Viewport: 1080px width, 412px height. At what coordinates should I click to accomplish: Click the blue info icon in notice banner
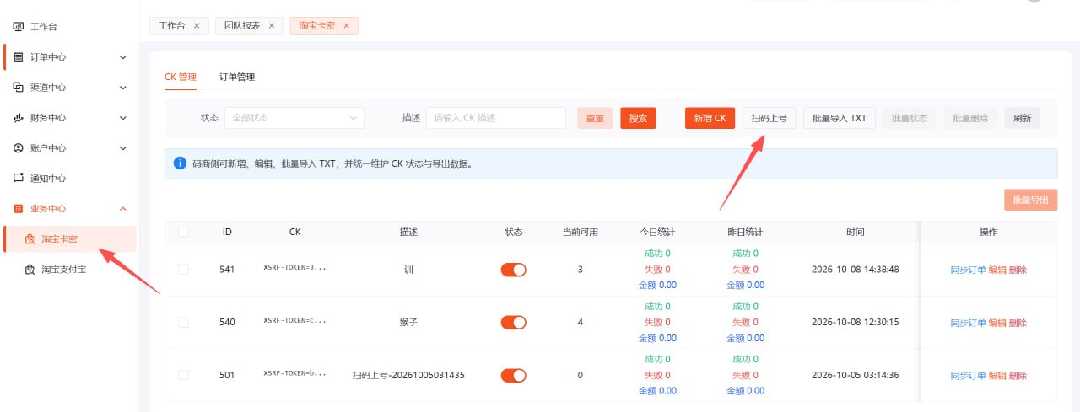coord(180,164)
